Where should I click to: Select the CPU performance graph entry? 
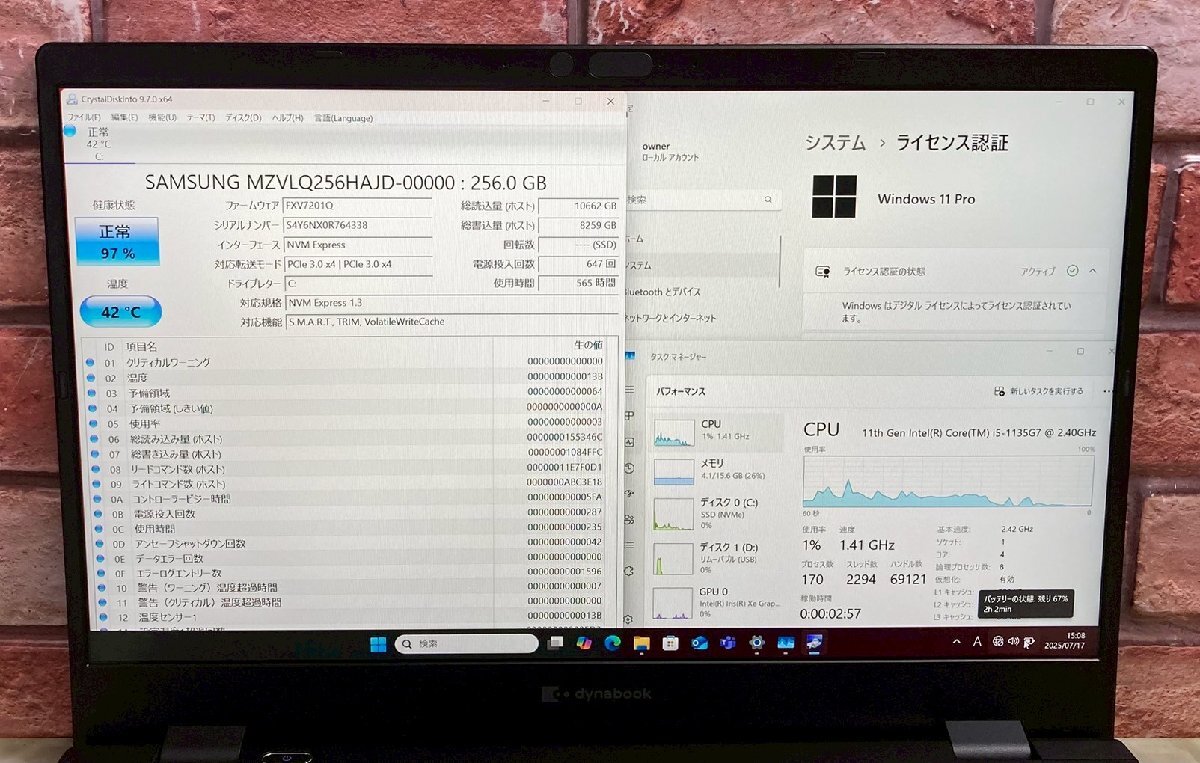click(718, 431)
